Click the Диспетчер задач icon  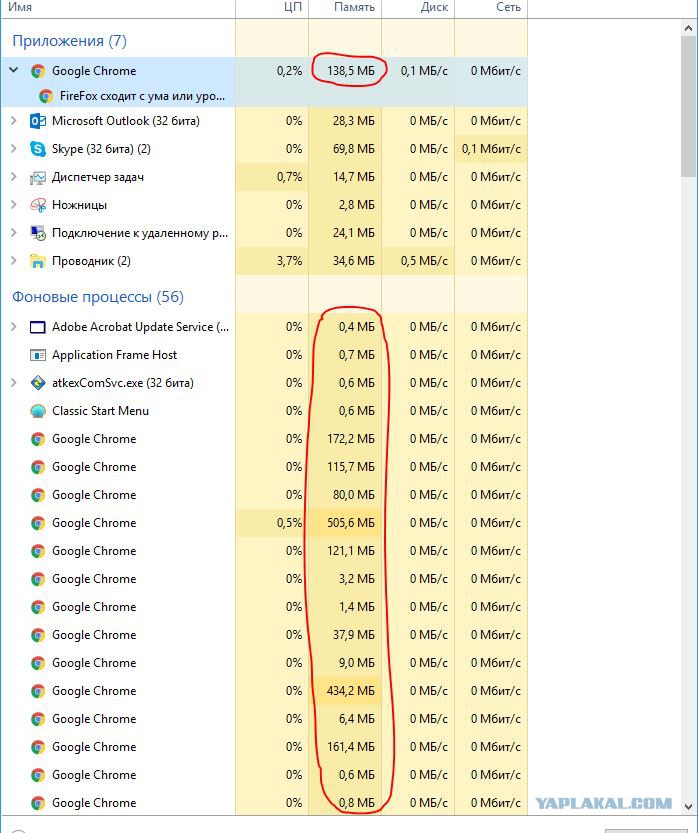tap(38, 177)
